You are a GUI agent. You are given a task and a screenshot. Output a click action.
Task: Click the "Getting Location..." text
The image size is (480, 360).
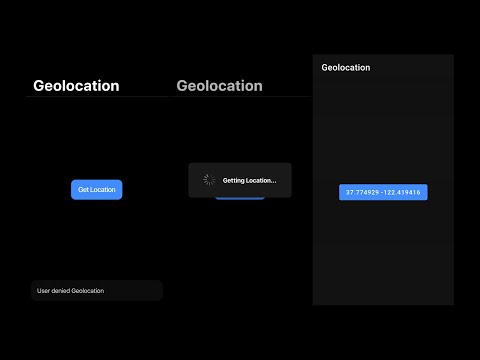click(x=249, y=180)
